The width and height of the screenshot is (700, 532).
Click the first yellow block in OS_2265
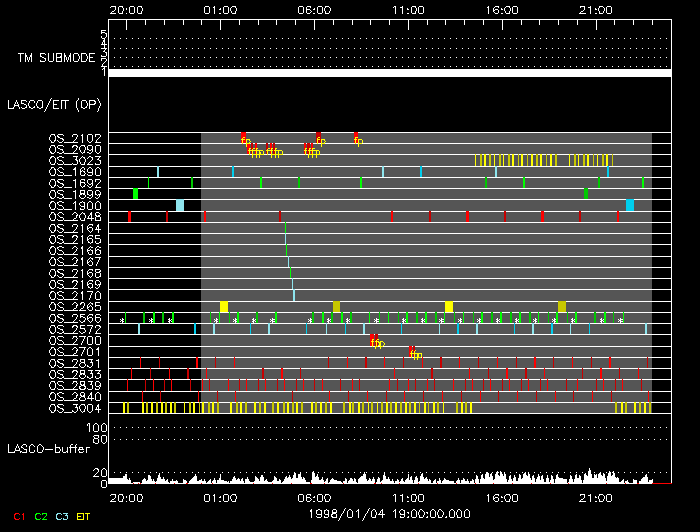(224, 307)
